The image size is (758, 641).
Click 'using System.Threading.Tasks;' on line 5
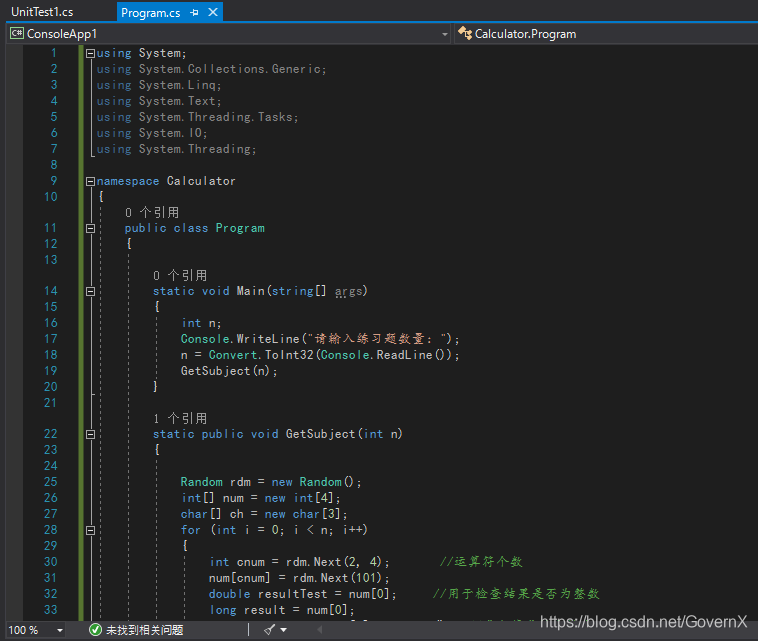(197, 117)
